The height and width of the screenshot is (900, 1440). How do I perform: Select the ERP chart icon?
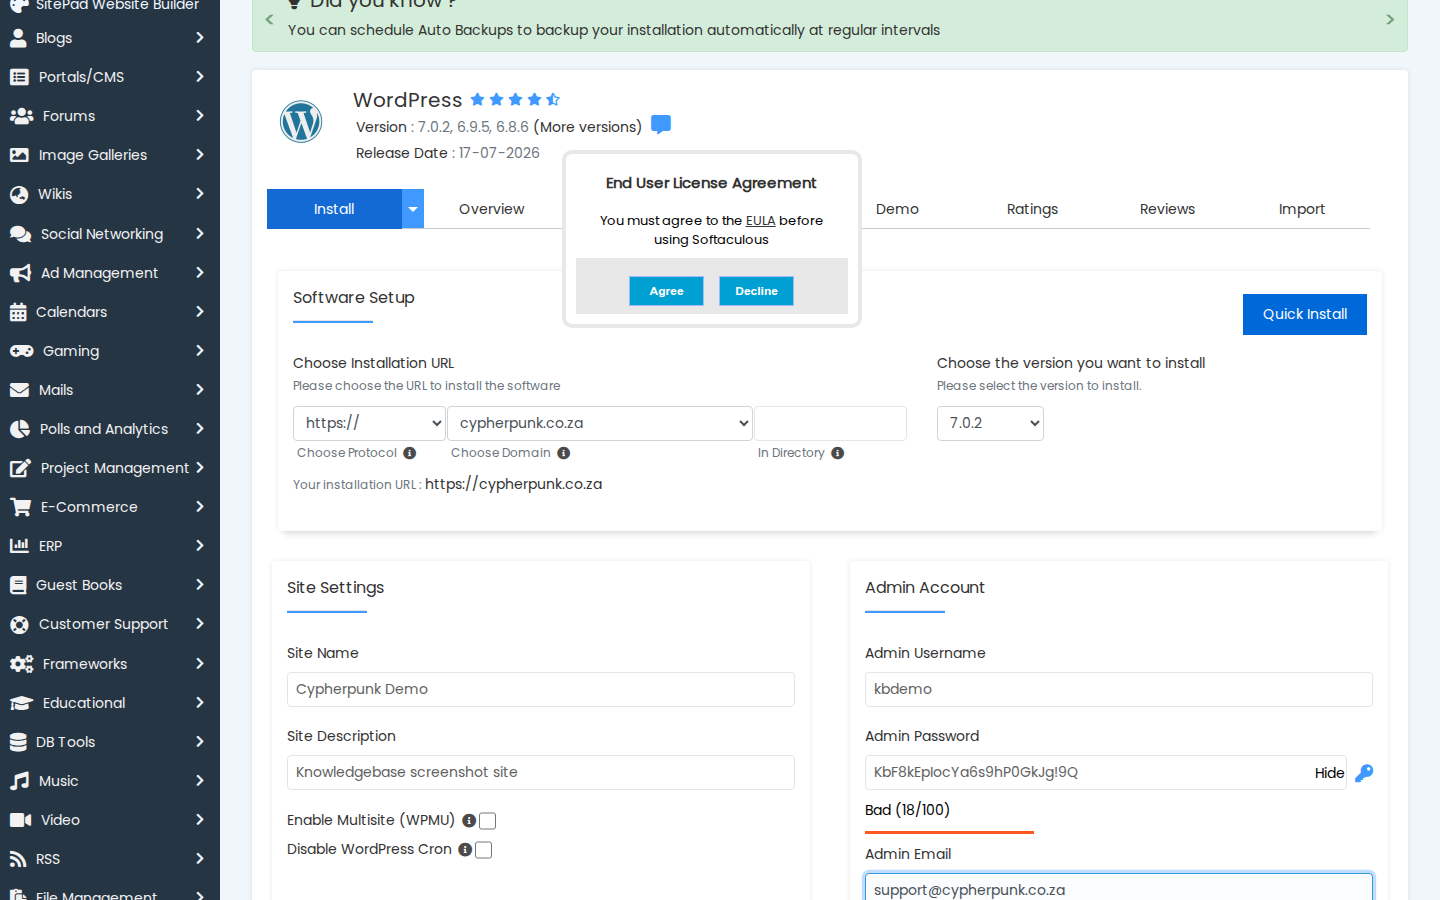19,546
